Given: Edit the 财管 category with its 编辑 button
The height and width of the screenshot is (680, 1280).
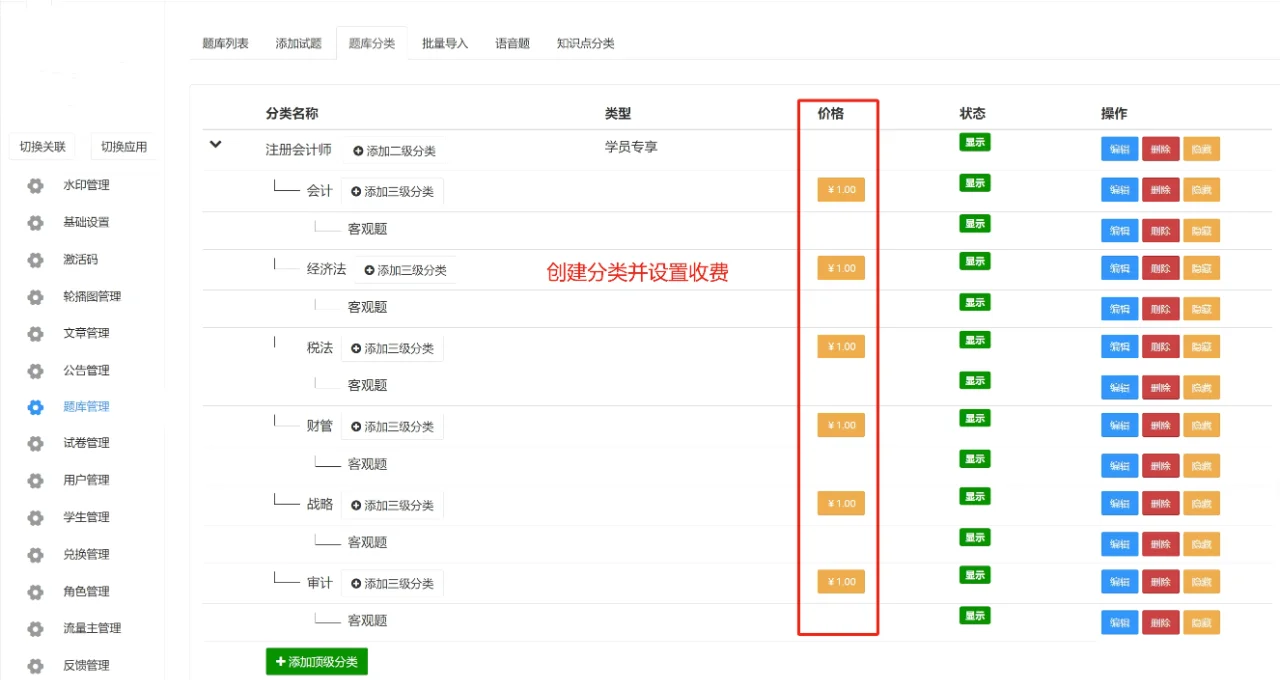Looking at the screenshot, I should click(1118, 425).
